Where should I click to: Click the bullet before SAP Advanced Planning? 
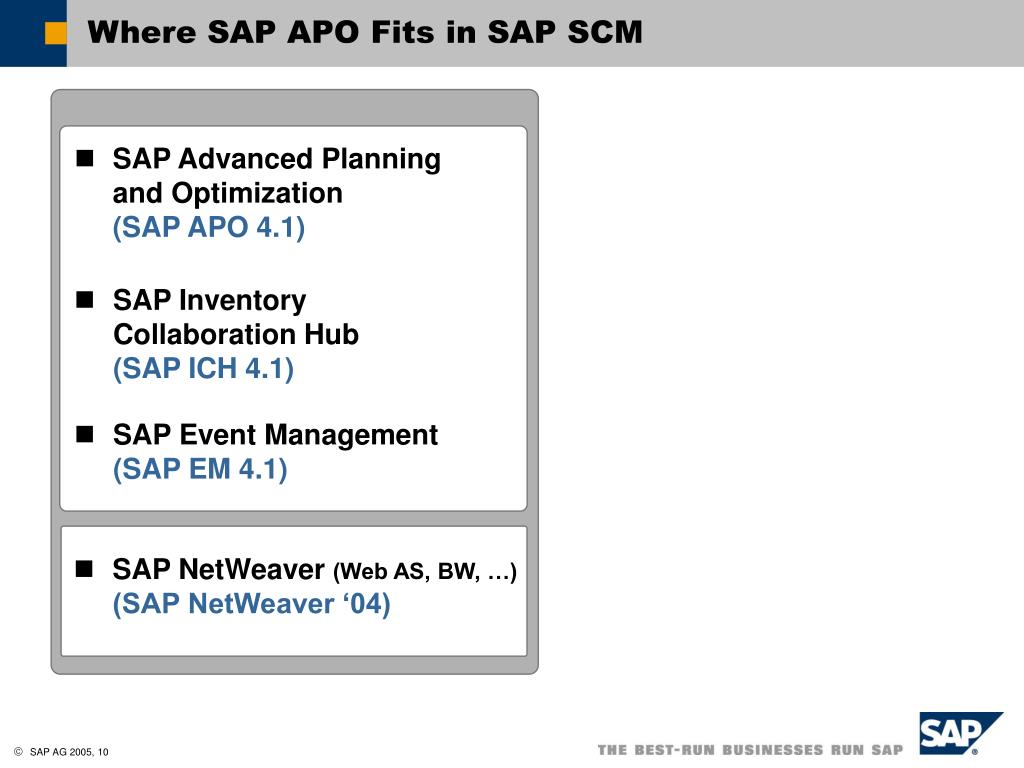pyautogui.click(x=85, y=158)
